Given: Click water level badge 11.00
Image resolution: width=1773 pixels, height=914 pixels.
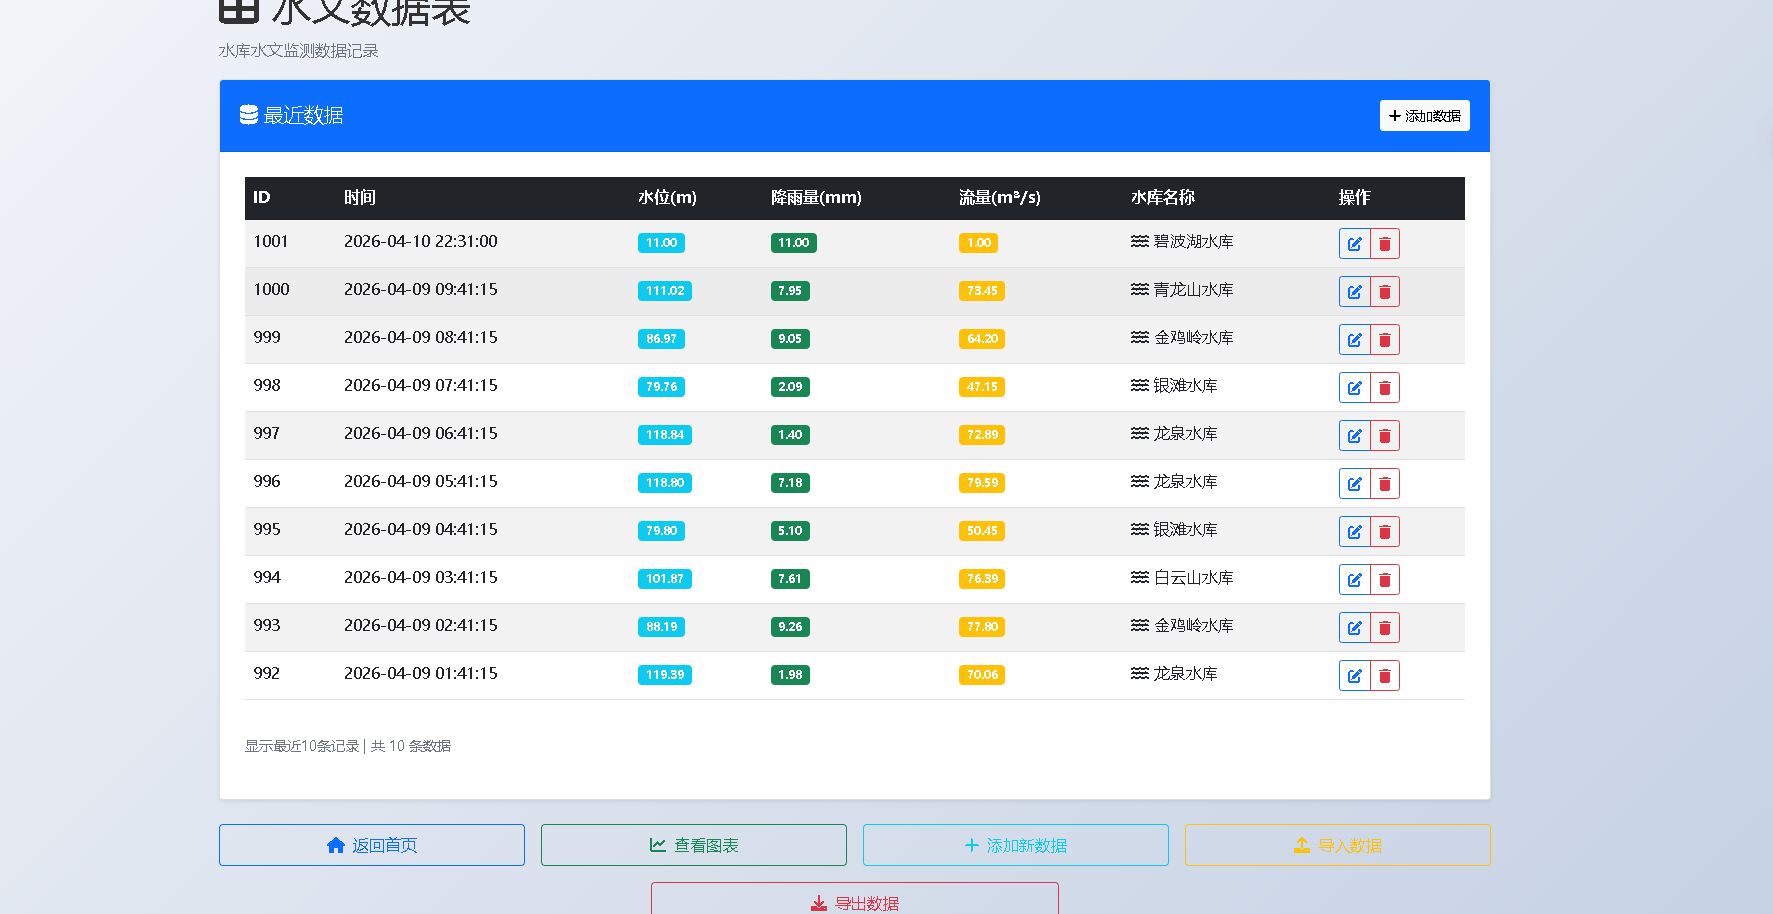Looking at the screenshot, I should click(x=661, y=243).
